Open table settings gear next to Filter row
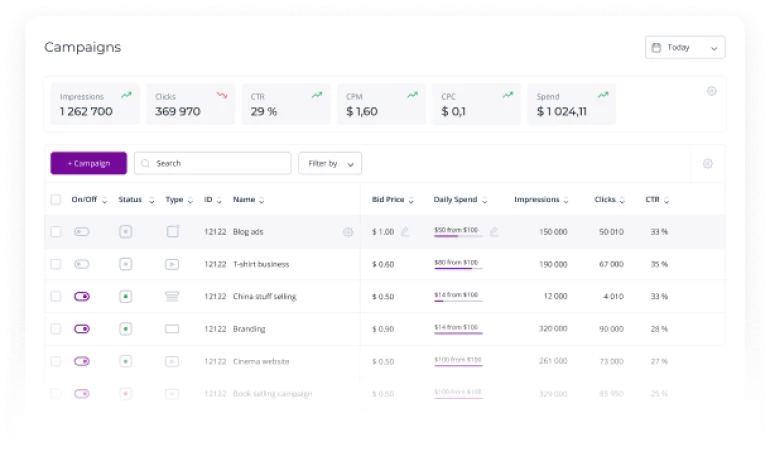 coord(707,164)
